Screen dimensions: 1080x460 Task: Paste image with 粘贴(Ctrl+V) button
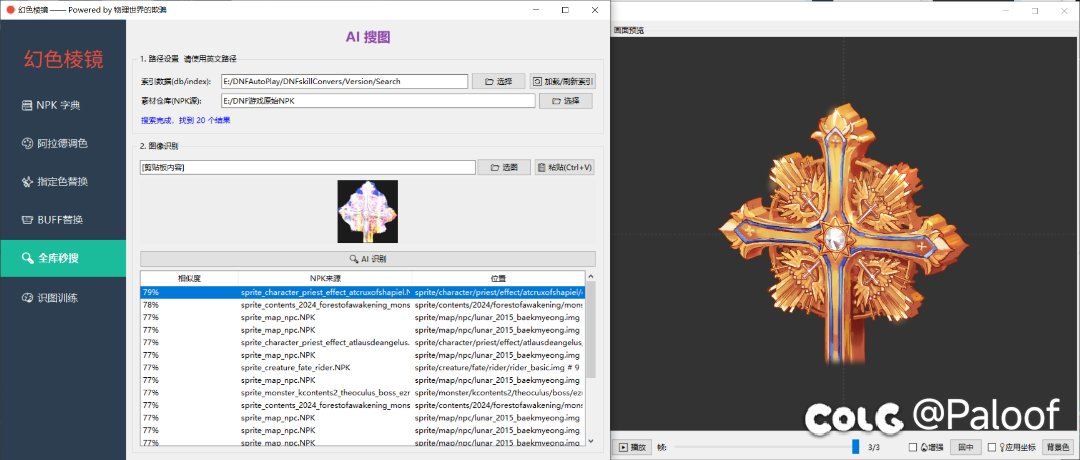point(564,167)
